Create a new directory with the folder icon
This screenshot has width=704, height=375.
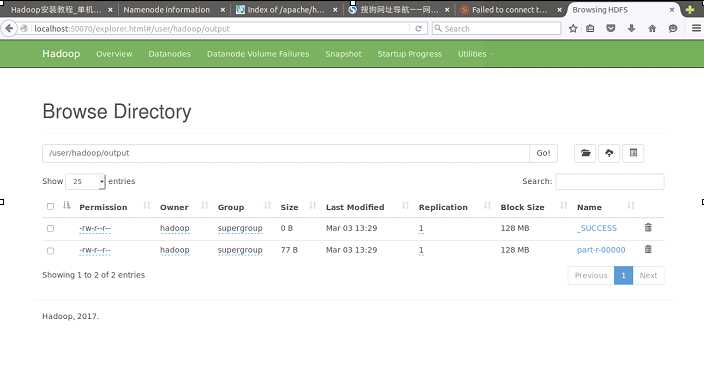pos(585,153)
